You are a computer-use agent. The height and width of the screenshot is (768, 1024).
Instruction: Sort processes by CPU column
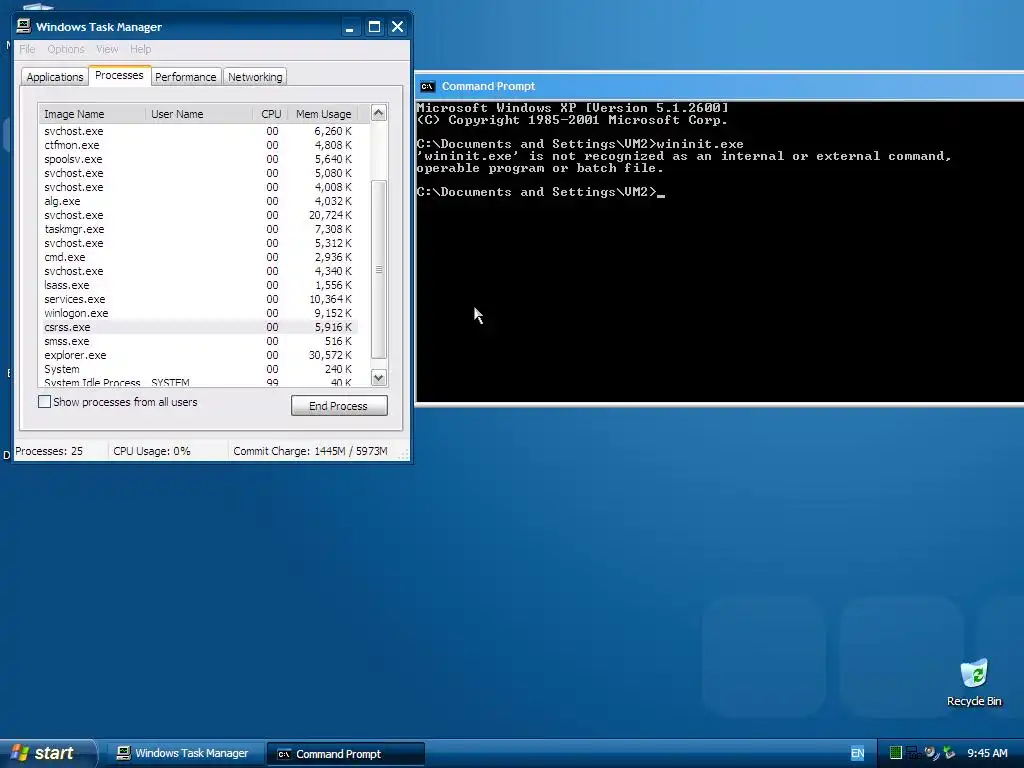point(270,114)
